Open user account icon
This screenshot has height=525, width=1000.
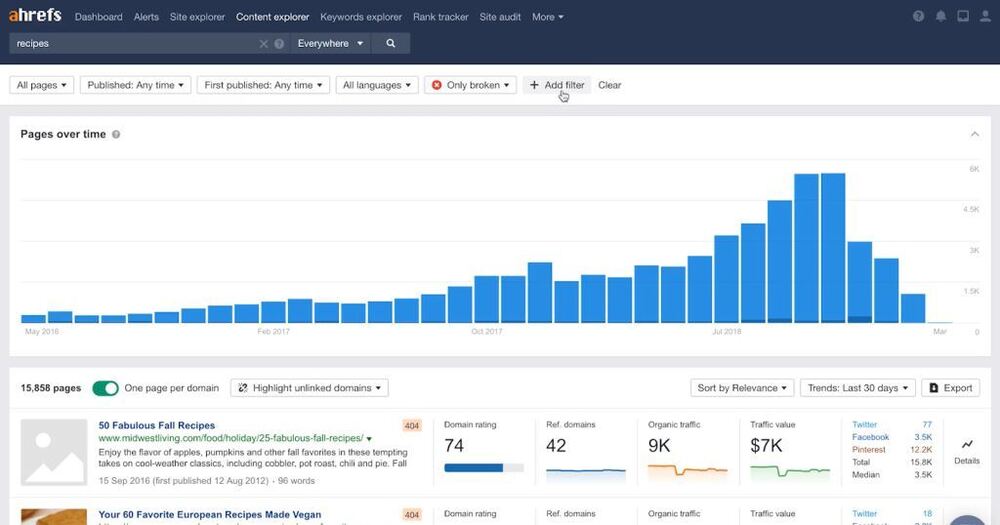pos(986,17)
